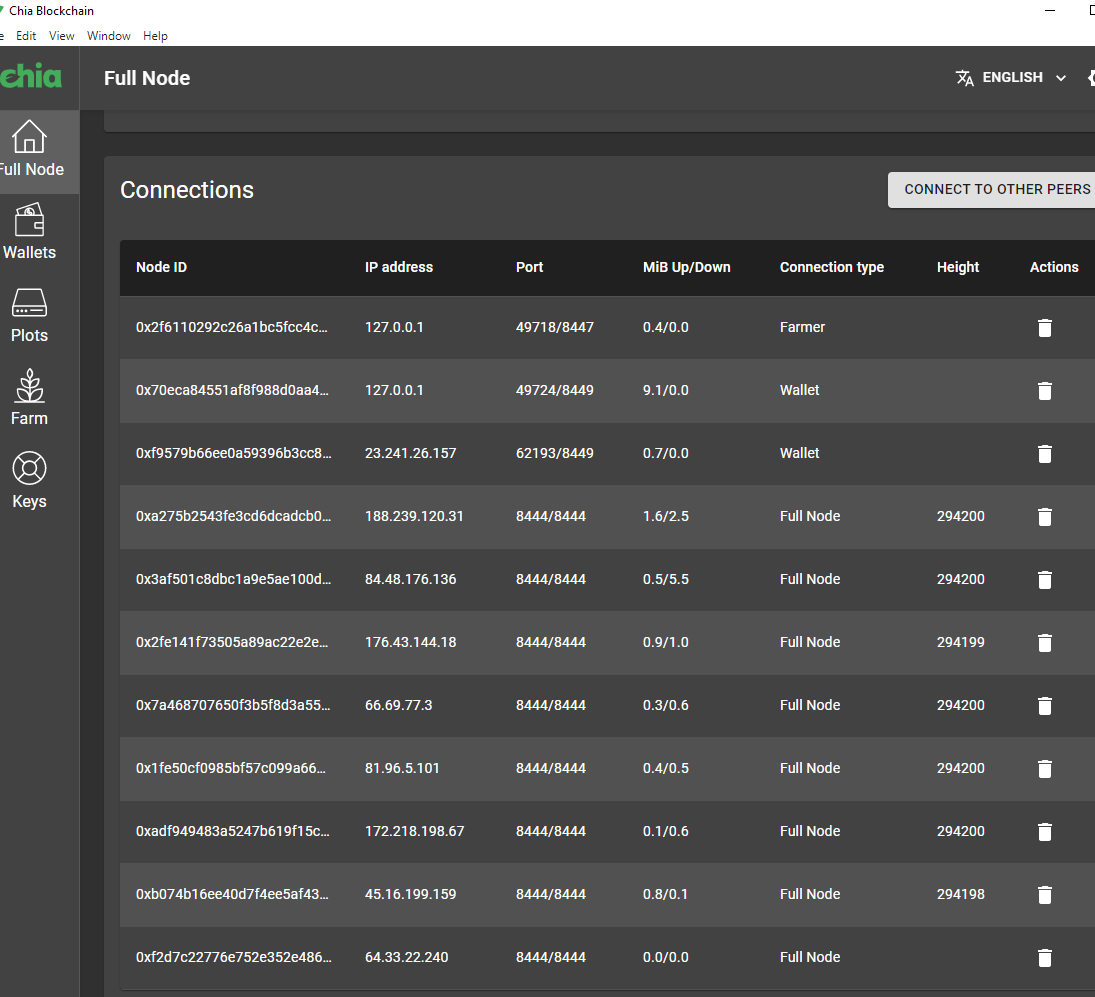Click the Port column header
The height and width of the screenshot is (997, 1095).
coord(529,267)
